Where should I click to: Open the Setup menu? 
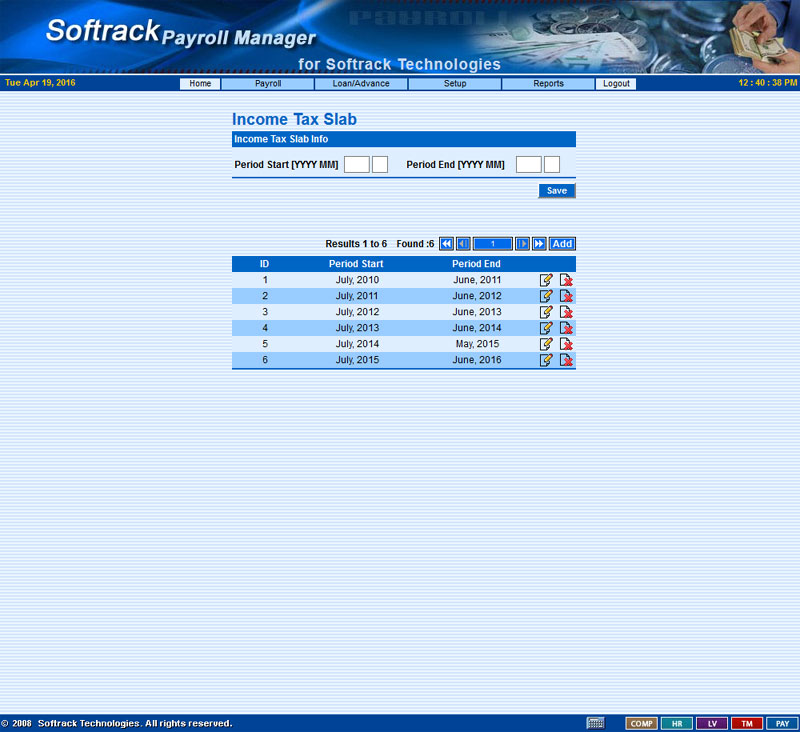(x=455, y=84)
